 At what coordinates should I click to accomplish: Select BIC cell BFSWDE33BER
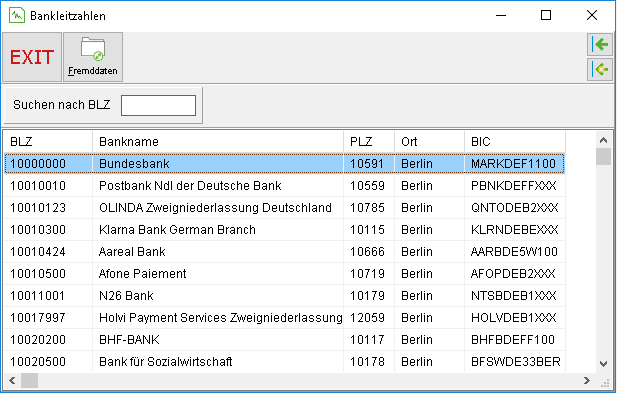point(515,362)
